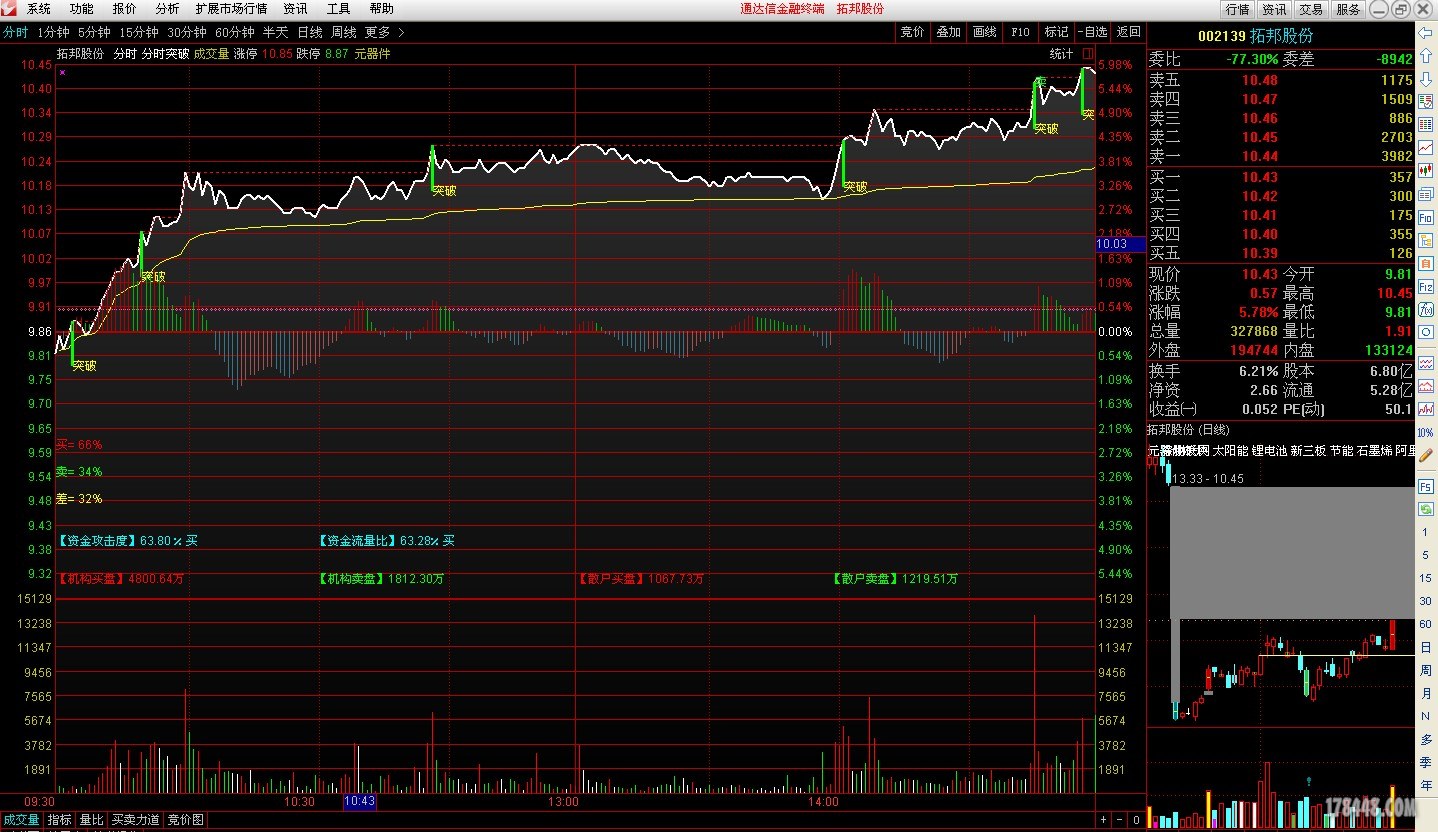Click the red area chart sidebar icon

click(x=1426, y=386)
